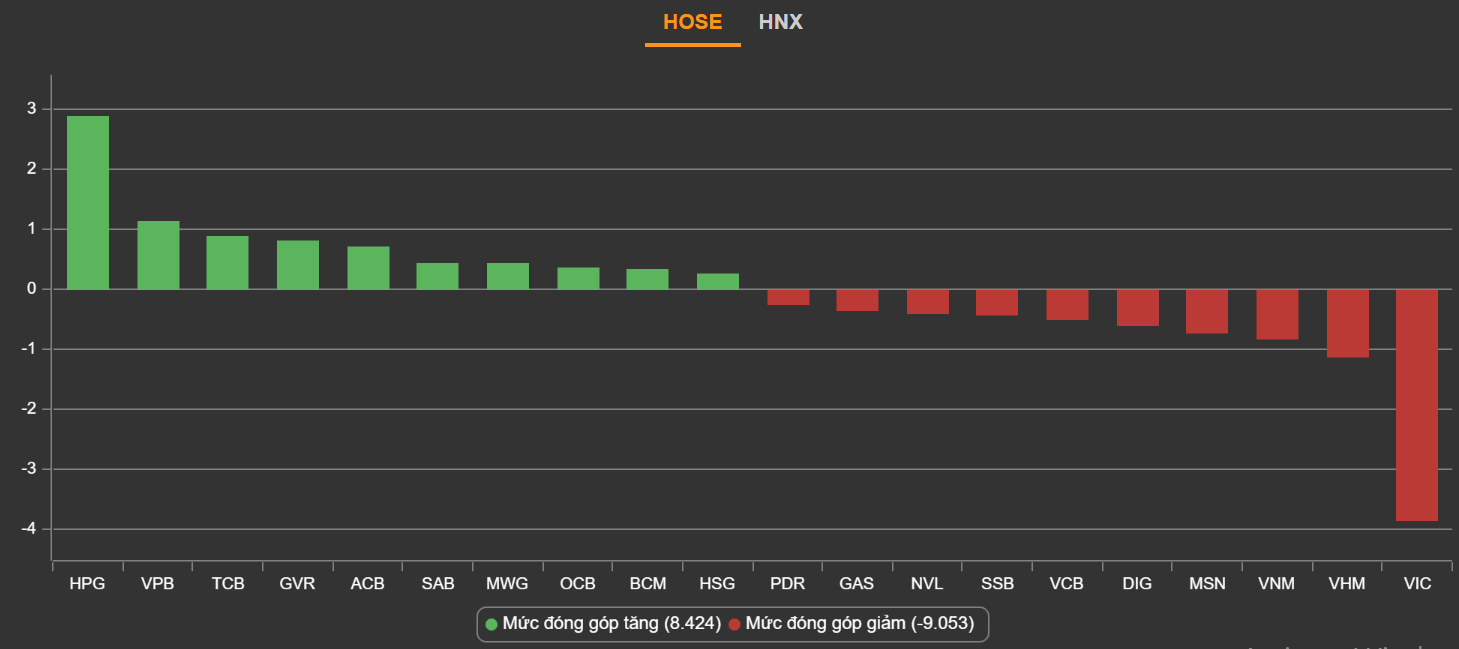Click the VIC red bar
1459x649 pixels.
coord(1417,405)
